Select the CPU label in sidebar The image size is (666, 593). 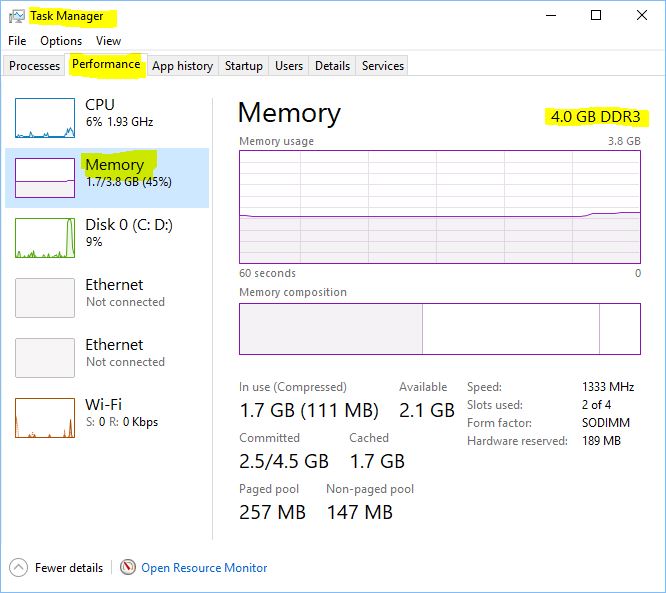point(100,104)
